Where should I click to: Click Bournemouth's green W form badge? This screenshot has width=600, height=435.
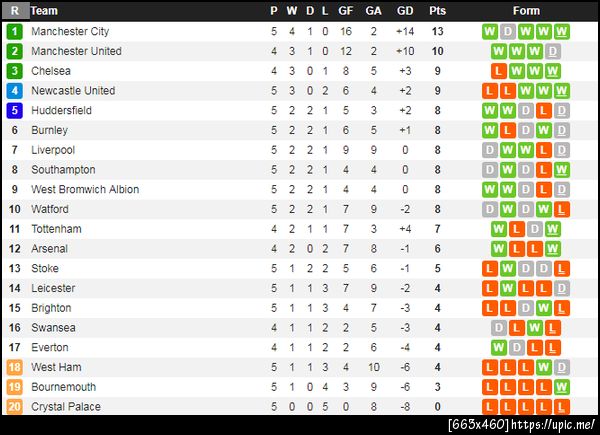pos(562,387)
